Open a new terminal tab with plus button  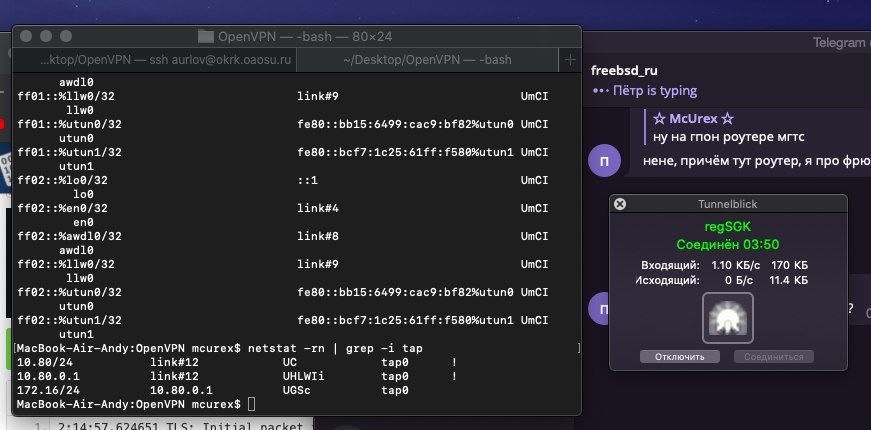pyautogui.click(x=570, y=59)
